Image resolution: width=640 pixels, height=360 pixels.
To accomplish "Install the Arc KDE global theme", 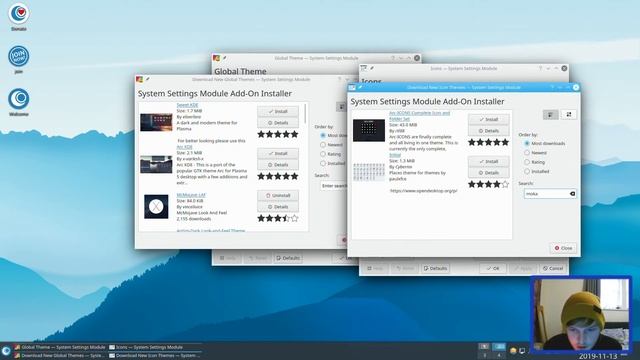I will tap(278, 153).
